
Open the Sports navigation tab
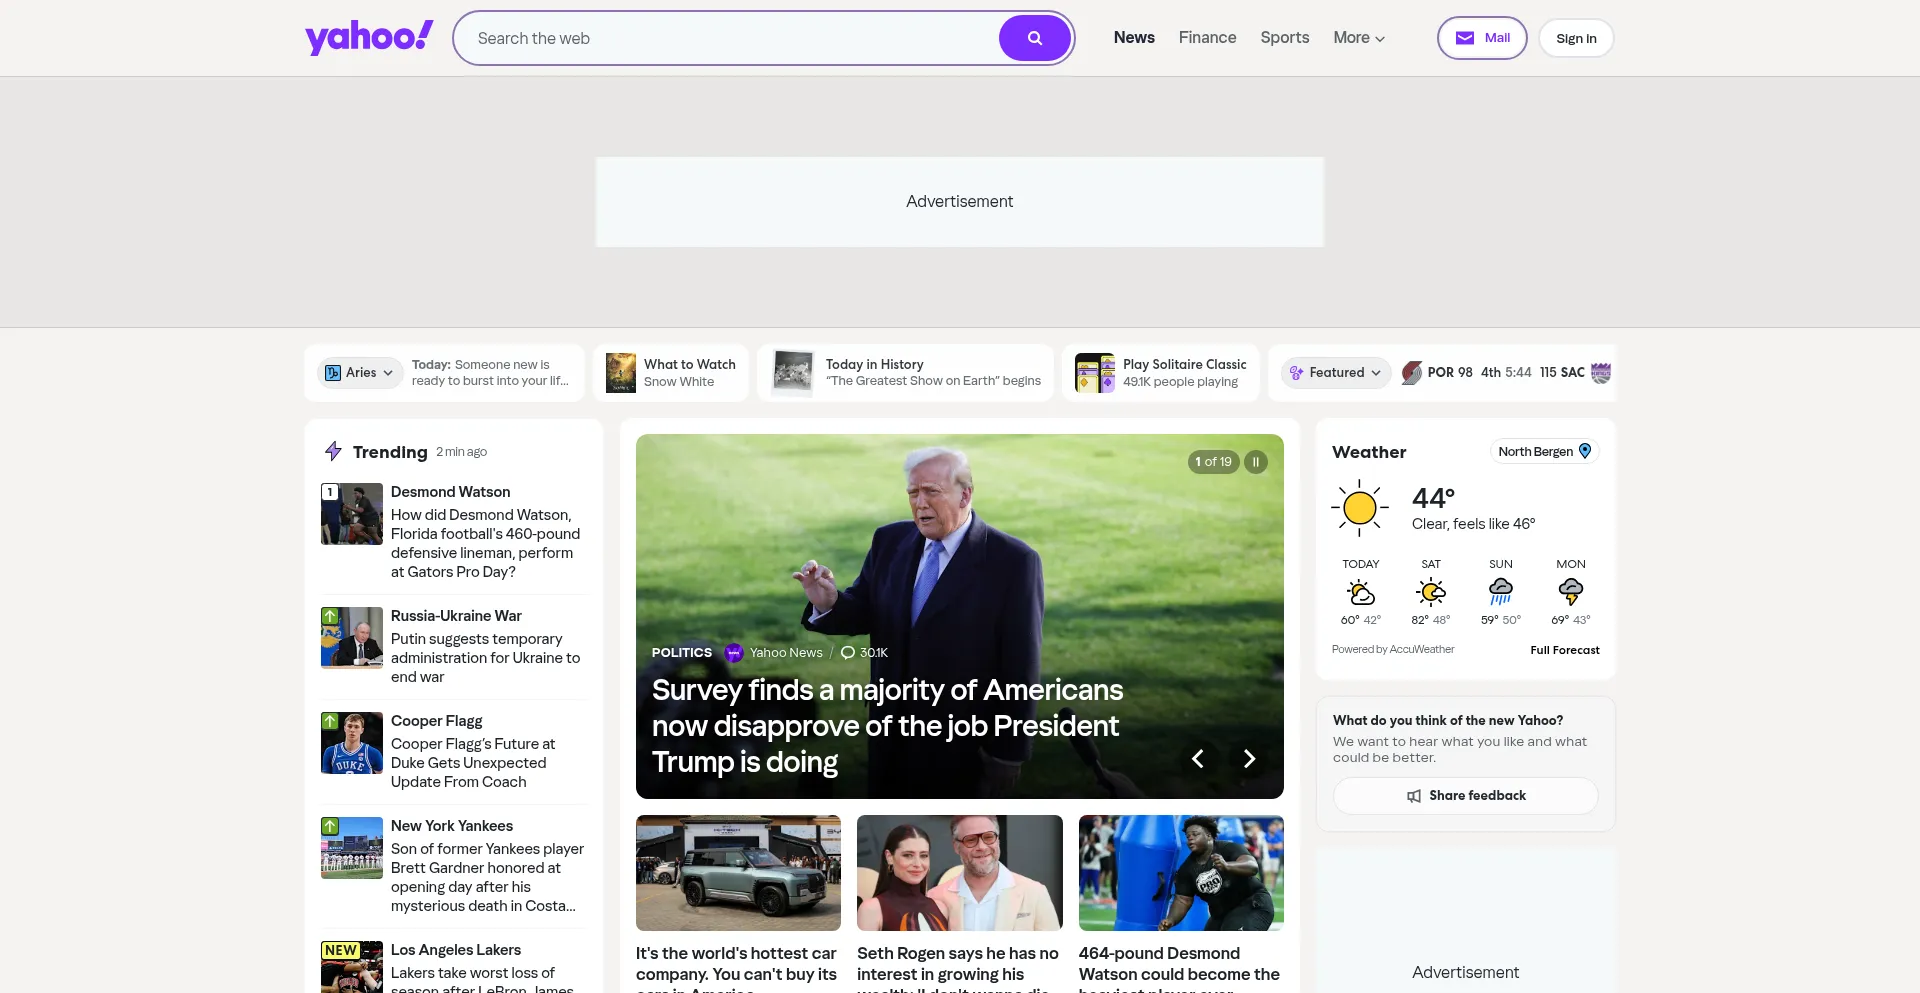click(x=1285, y=38)
